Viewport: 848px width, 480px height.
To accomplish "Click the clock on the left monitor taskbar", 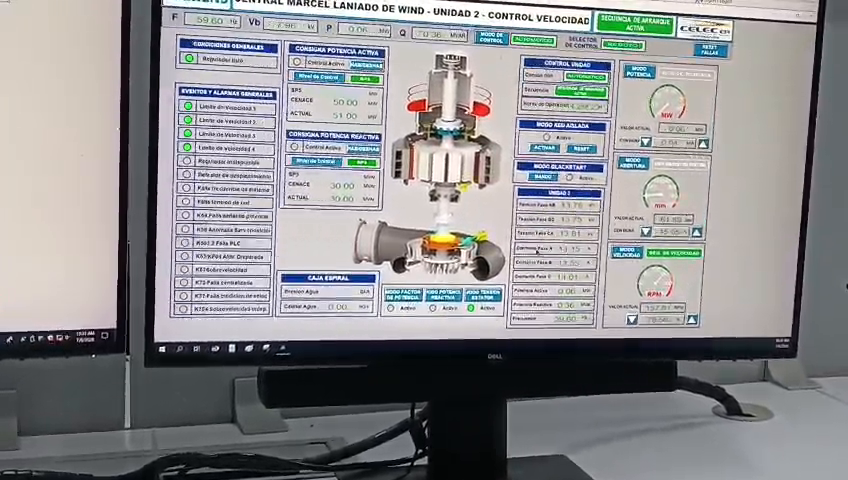I will point(85,336).
